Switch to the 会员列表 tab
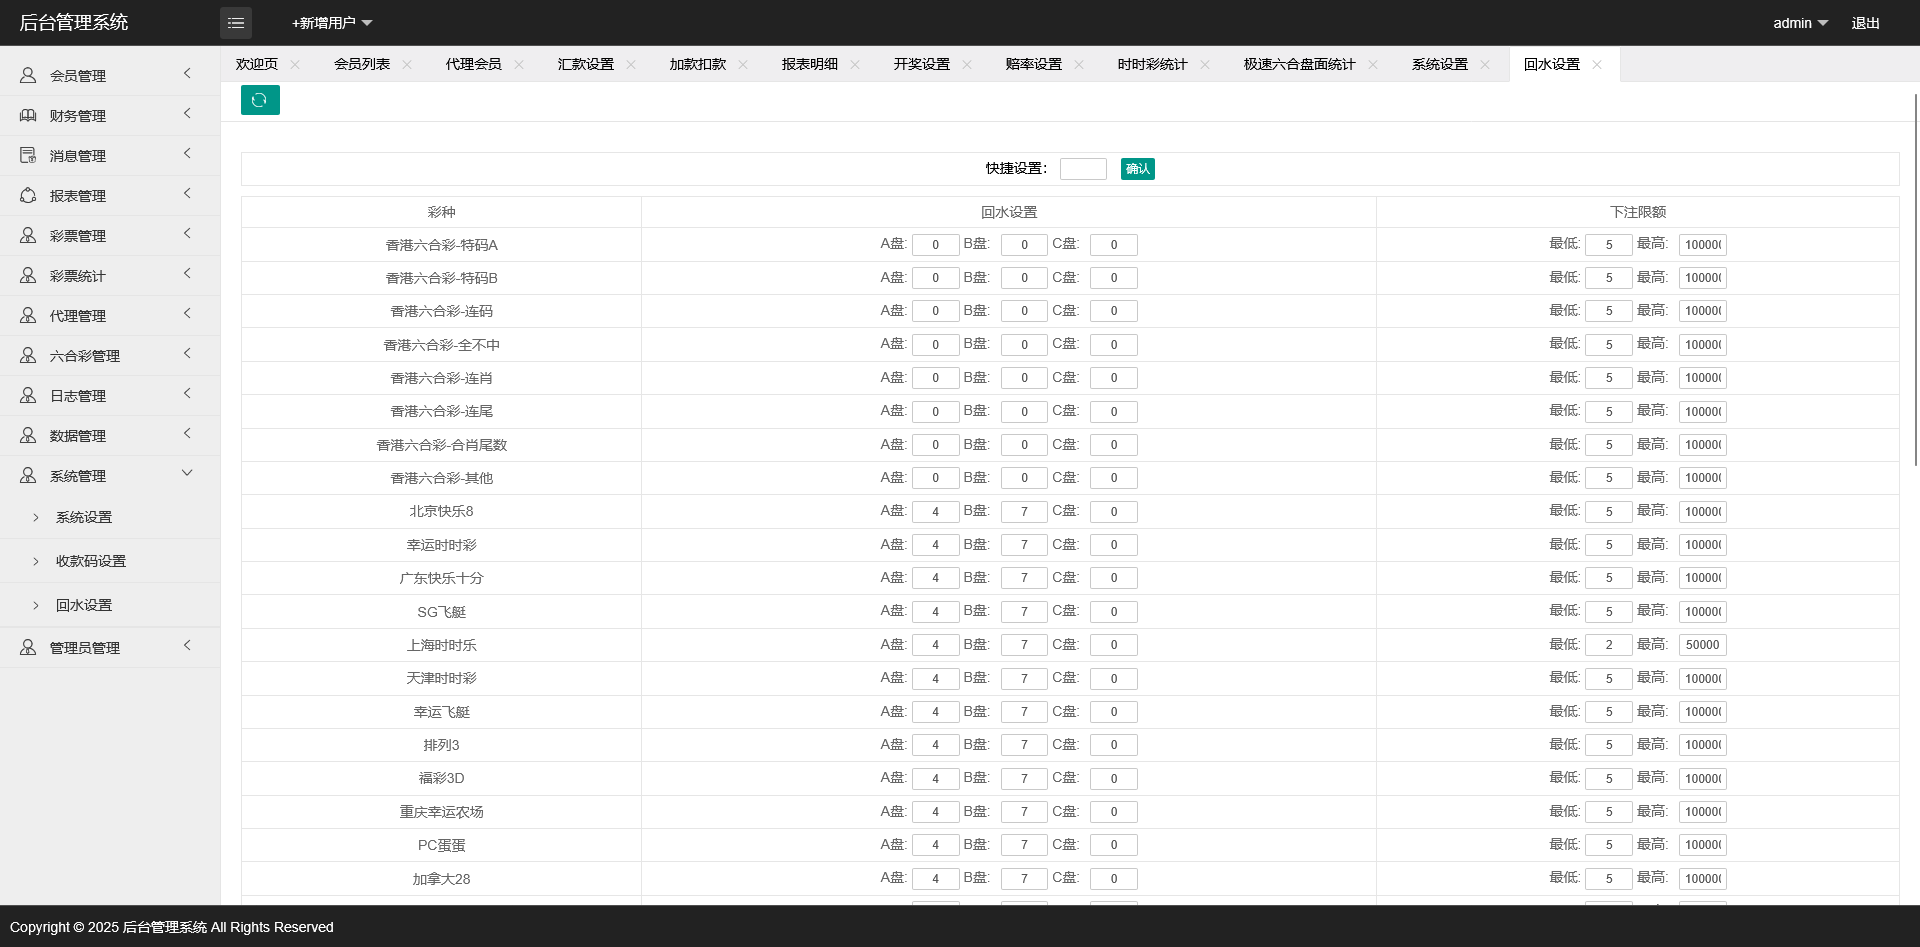 pyautogui.click(x=362, y=64)
